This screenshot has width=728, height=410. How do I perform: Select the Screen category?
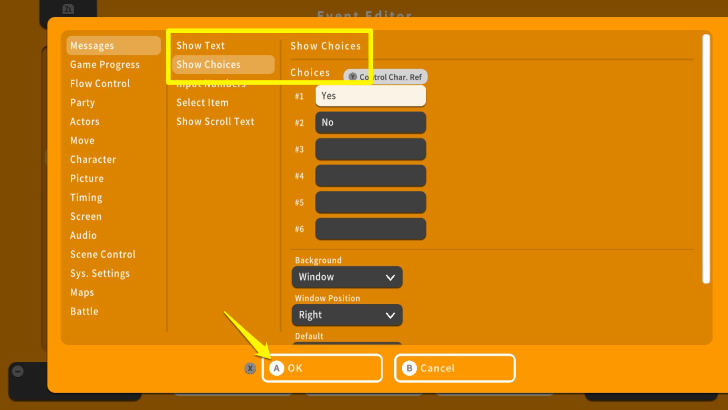click(86, 216)
